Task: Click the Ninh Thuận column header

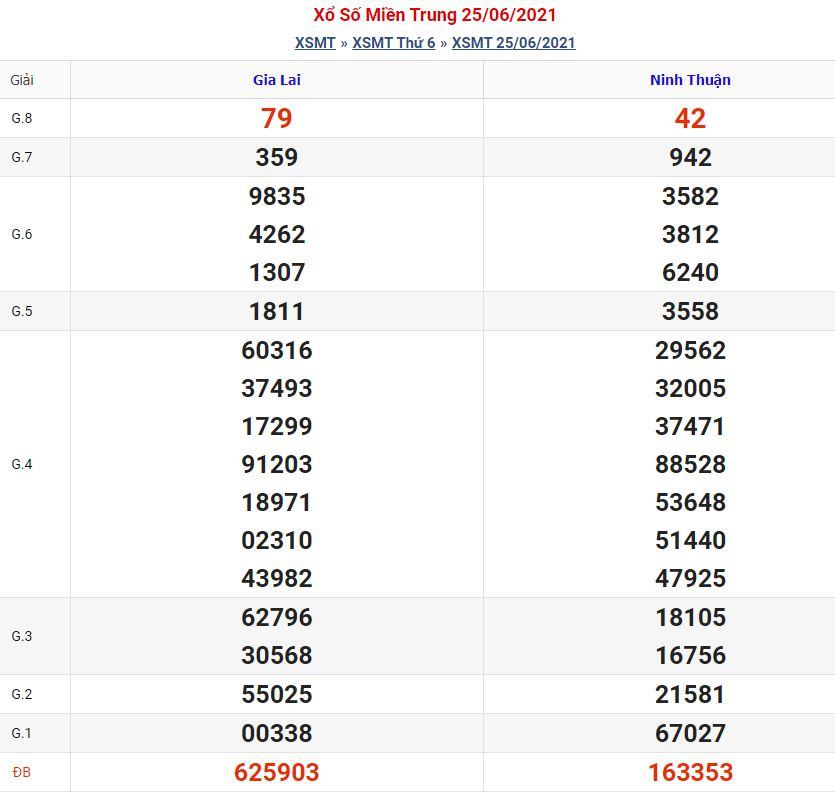Action: [690, 80]
